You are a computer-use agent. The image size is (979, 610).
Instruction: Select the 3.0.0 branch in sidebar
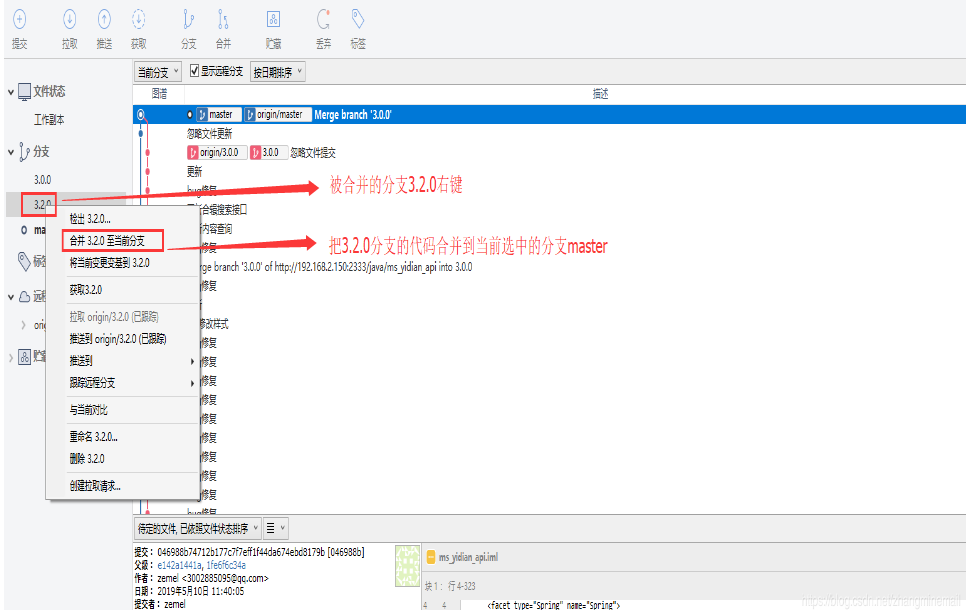click(43, 179)
